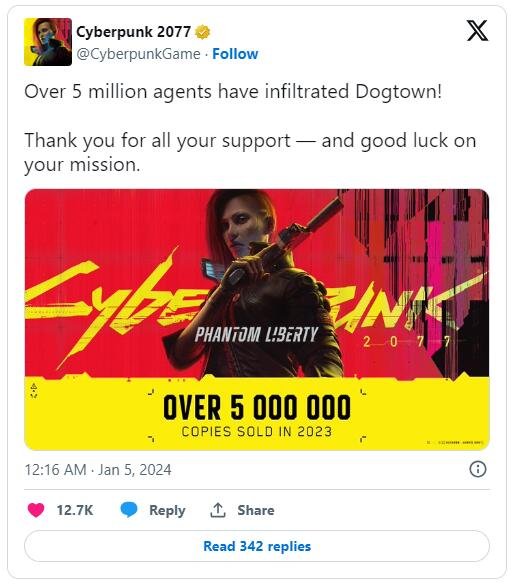
Task: Click the share upload arrow icon
Action: point(218,510)
